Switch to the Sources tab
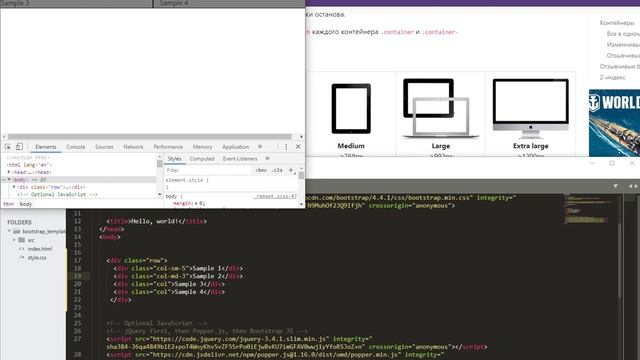The image size is (640, 360). (x=104, y=147)
